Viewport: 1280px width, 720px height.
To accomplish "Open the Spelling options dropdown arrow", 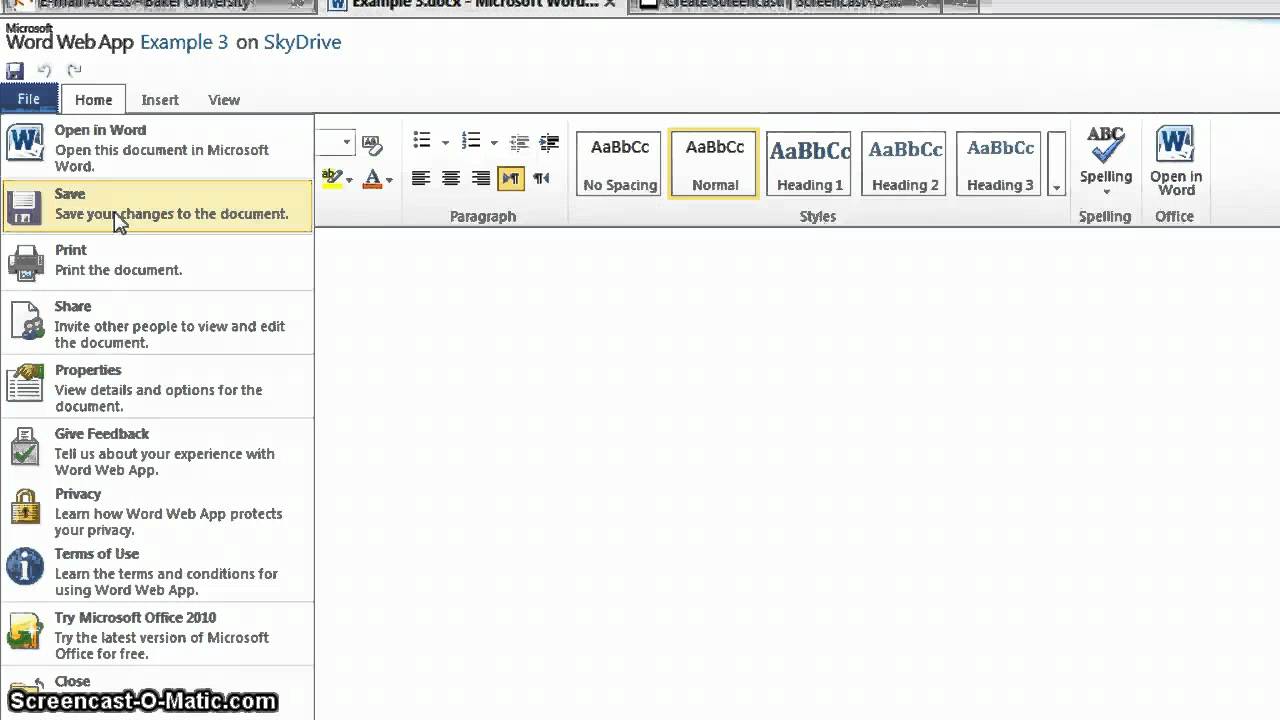I will 1106,191.
